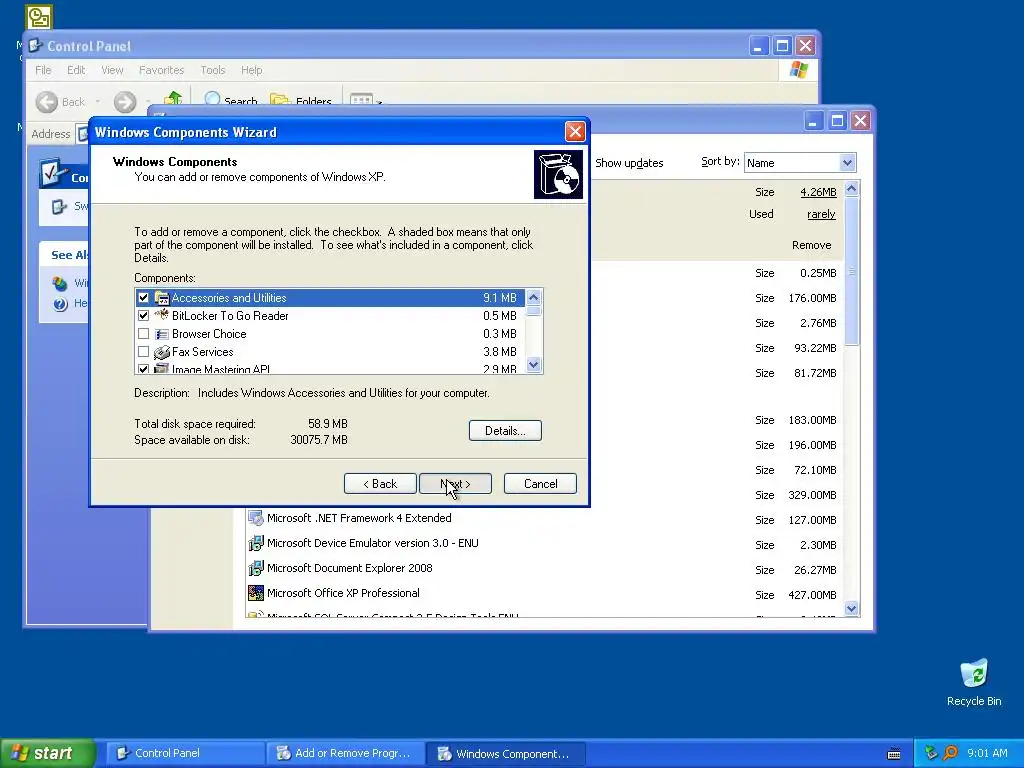Continue the wizard with the Next button
This screenshot has width=1024, height=768.
pos(455,484)
